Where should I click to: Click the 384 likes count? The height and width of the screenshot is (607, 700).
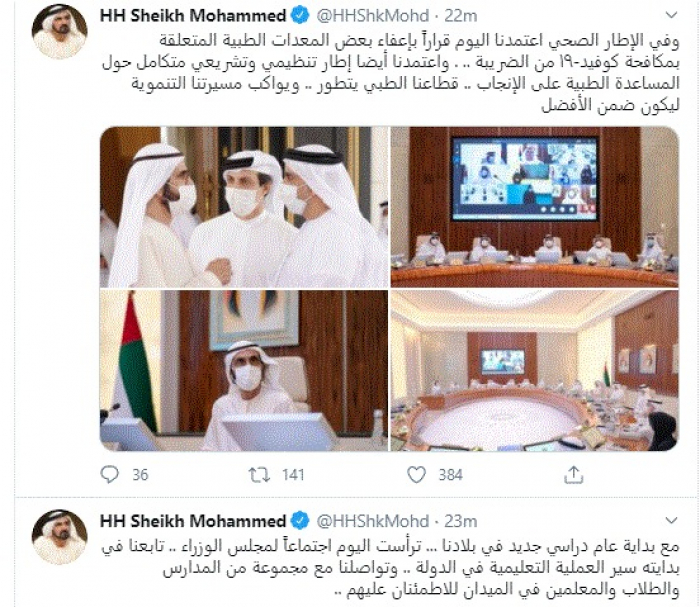[x=450, y=475]
